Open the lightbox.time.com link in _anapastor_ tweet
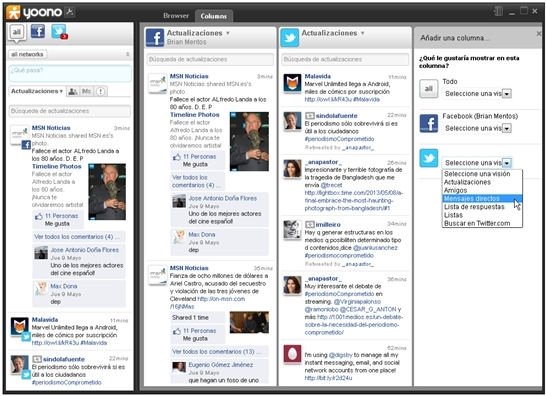 pyautogui.click(x=354, y=201)
